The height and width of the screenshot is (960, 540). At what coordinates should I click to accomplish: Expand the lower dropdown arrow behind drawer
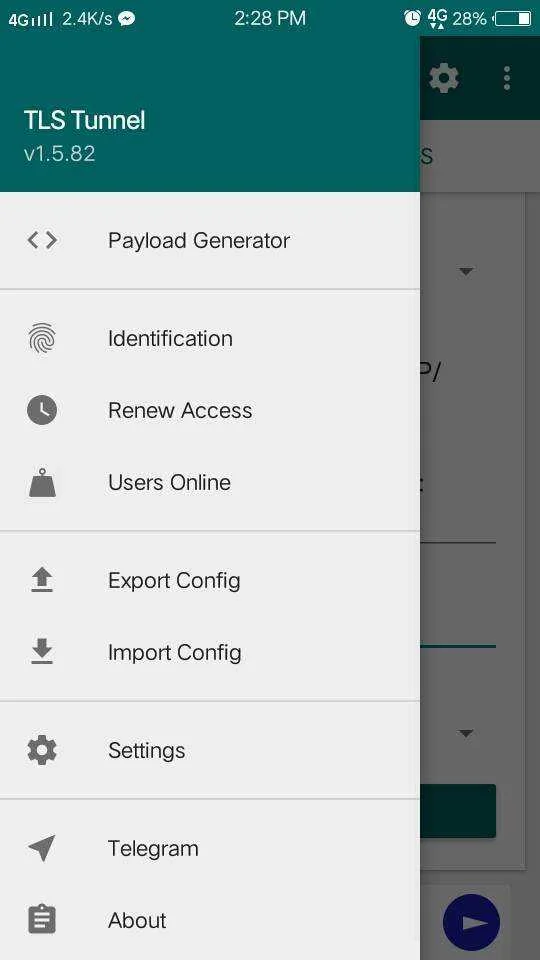click(x=467, y=733)
